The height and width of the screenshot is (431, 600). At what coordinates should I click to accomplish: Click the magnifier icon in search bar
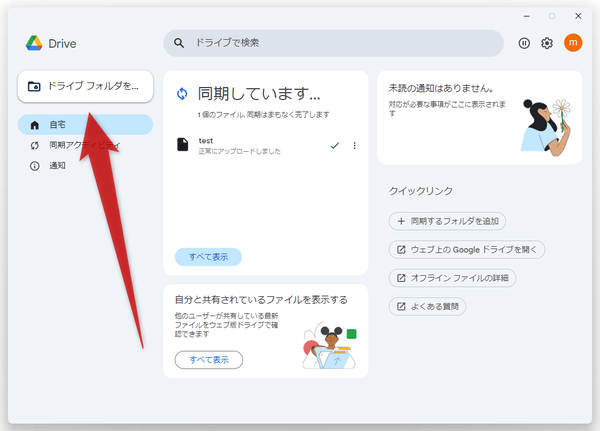click(180, 43)
